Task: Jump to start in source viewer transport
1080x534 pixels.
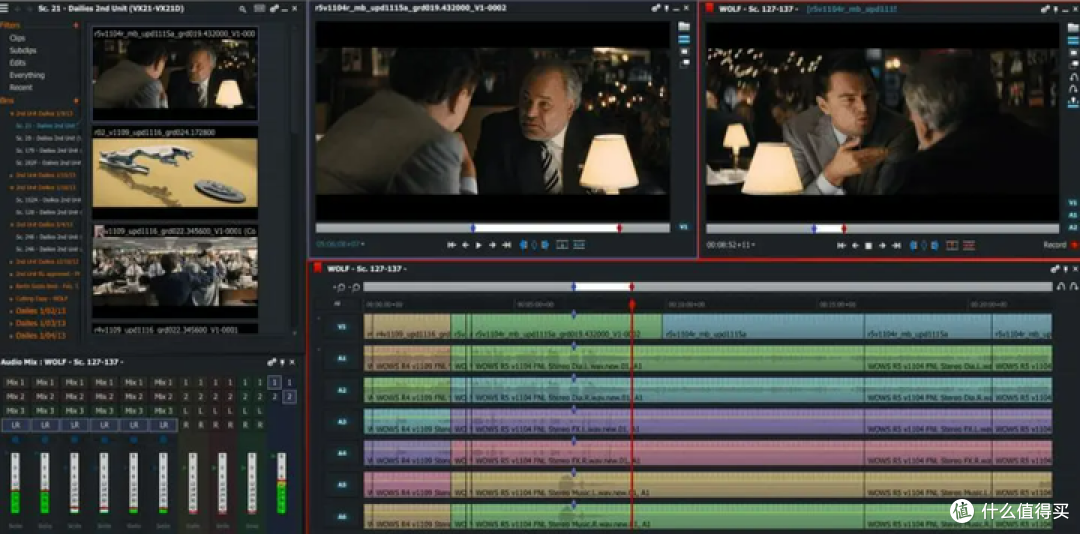Action: 451,245
